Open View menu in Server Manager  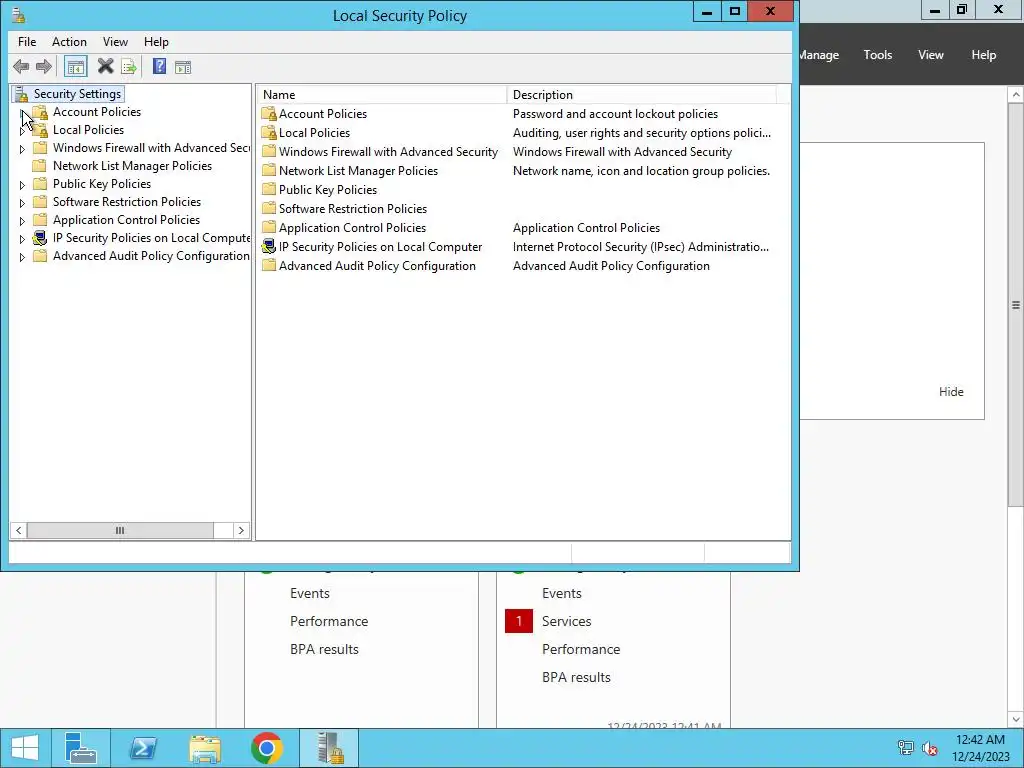click(931, 55)
